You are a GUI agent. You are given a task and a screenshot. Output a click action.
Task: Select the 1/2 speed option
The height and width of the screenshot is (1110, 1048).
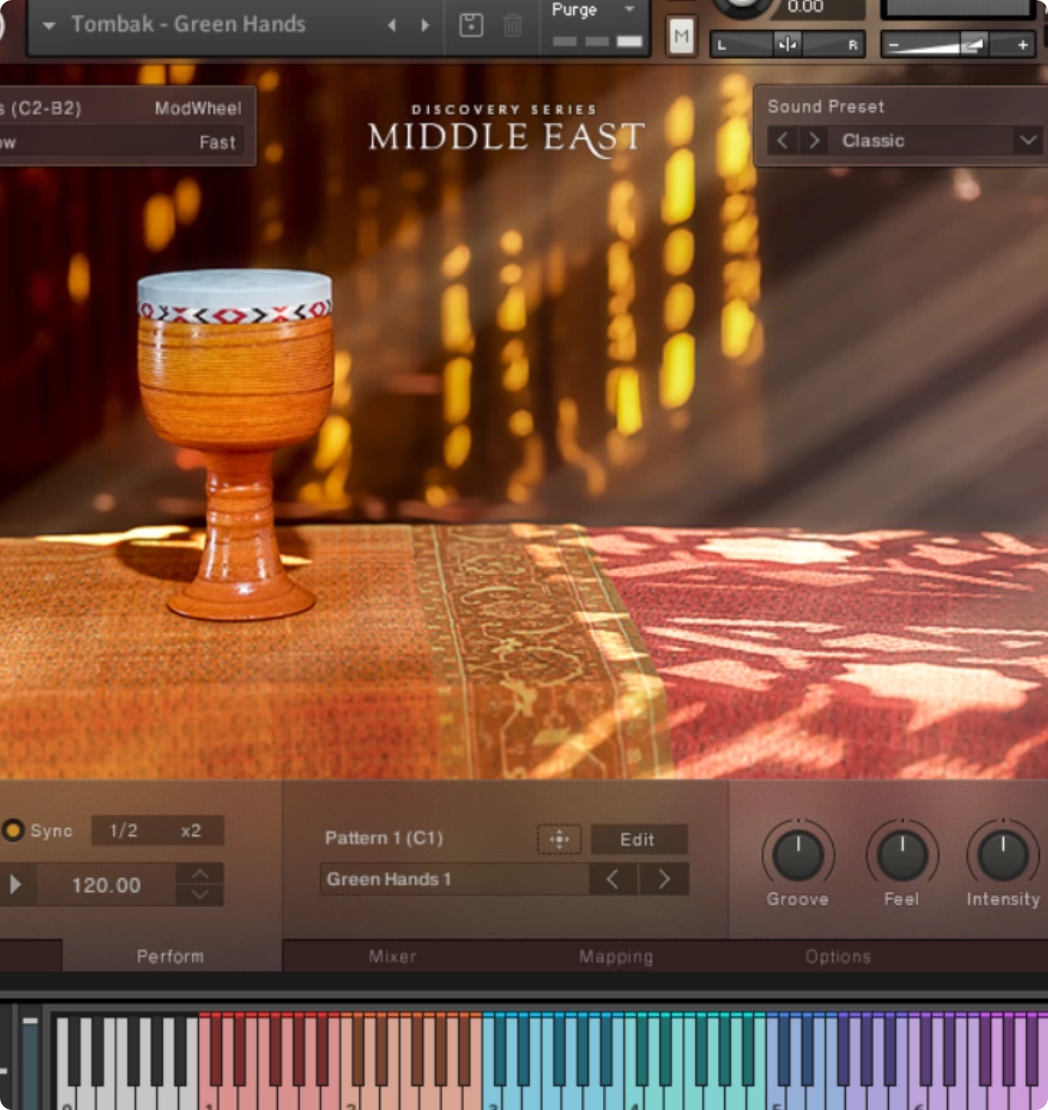pyautogui.click(x=123, y=830)
